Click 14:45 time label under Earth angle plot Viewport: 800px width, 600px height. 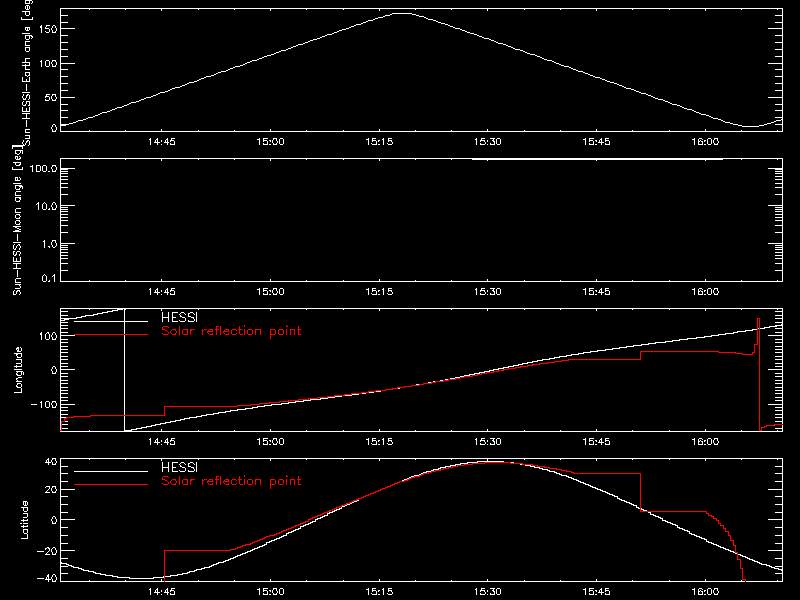pyautogui.click(x=162, y=142)
